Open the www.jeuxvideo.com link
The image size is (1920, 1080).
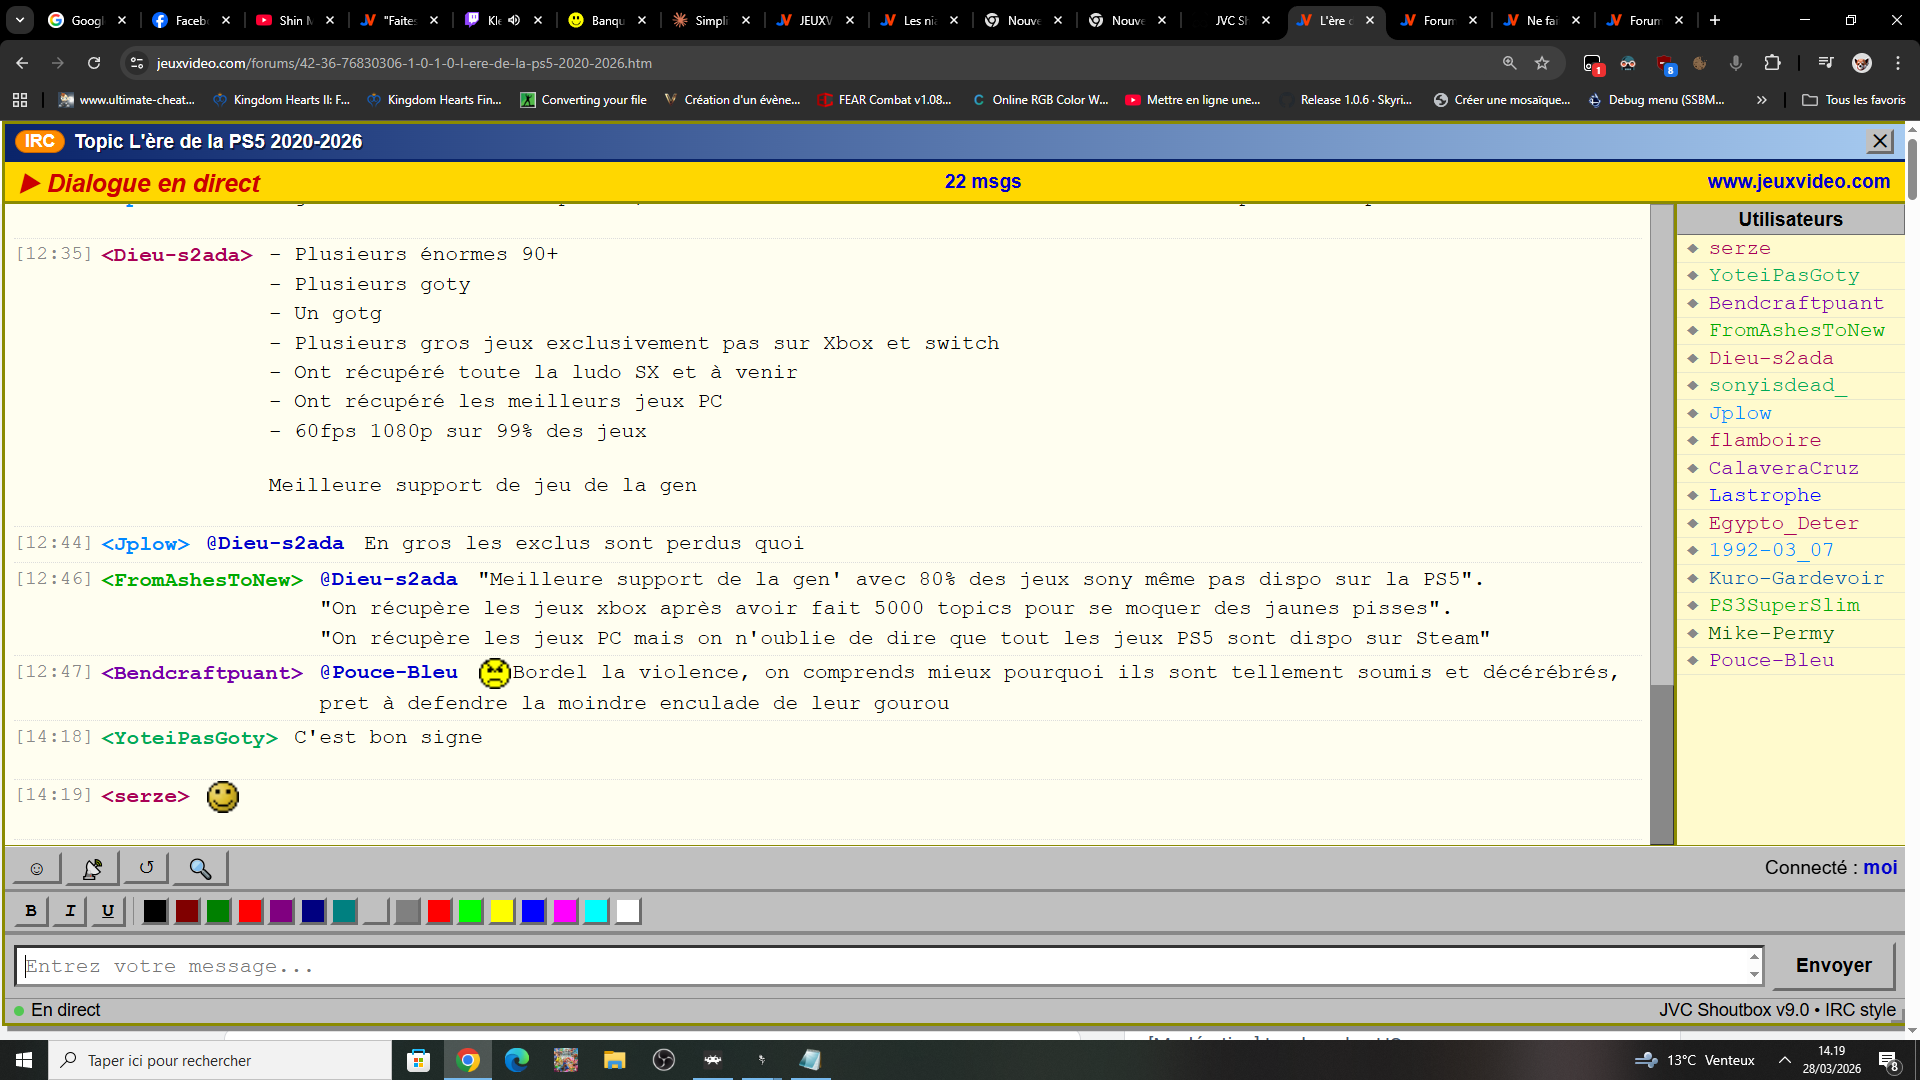(1798, 181)
